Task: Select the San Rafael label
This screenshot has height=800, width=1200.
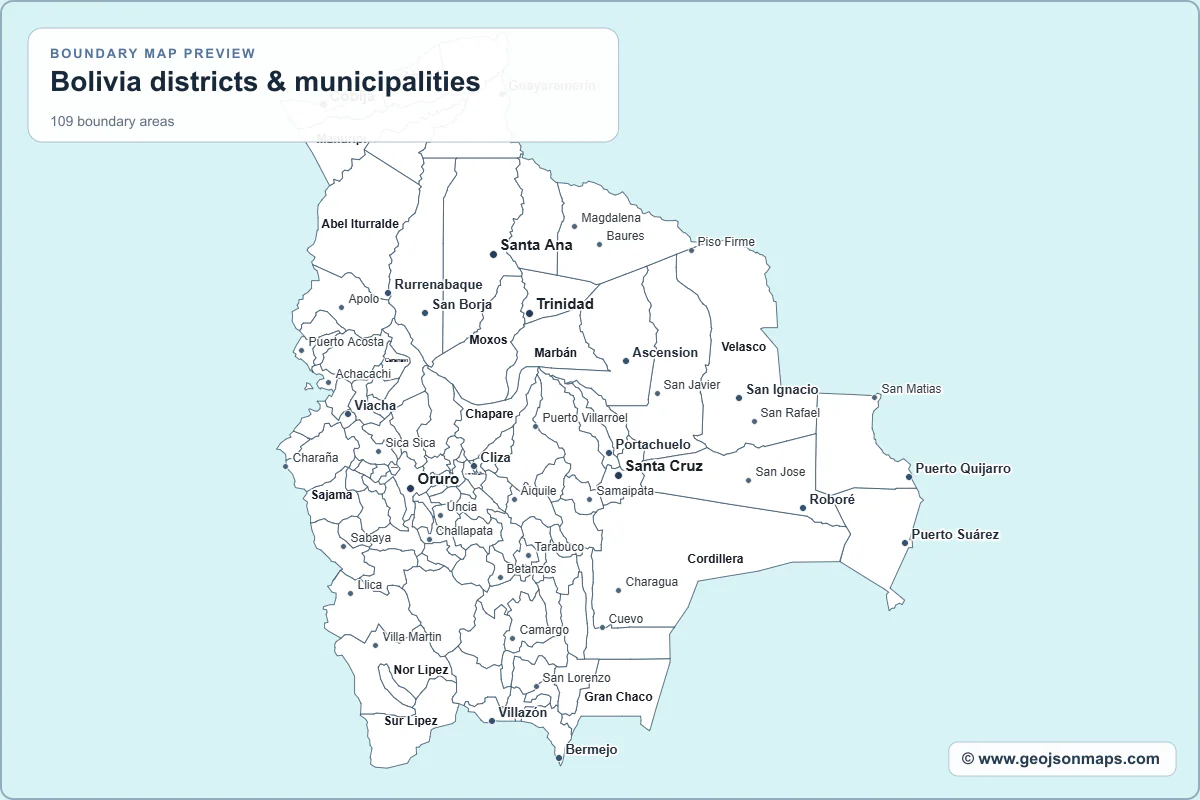Action: pos(790,413)
